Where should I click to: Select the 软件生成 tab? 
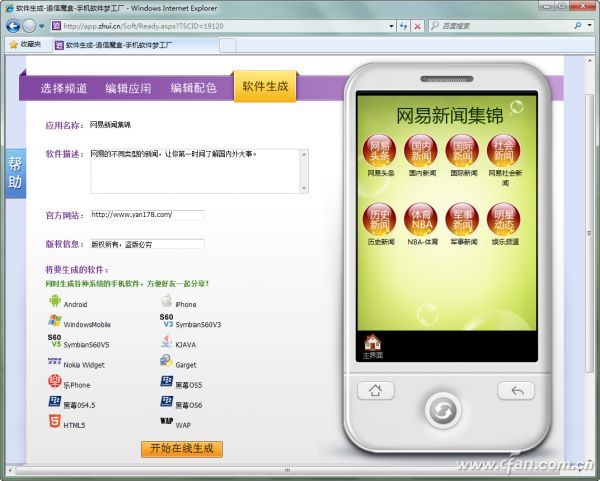coord(265,86)
